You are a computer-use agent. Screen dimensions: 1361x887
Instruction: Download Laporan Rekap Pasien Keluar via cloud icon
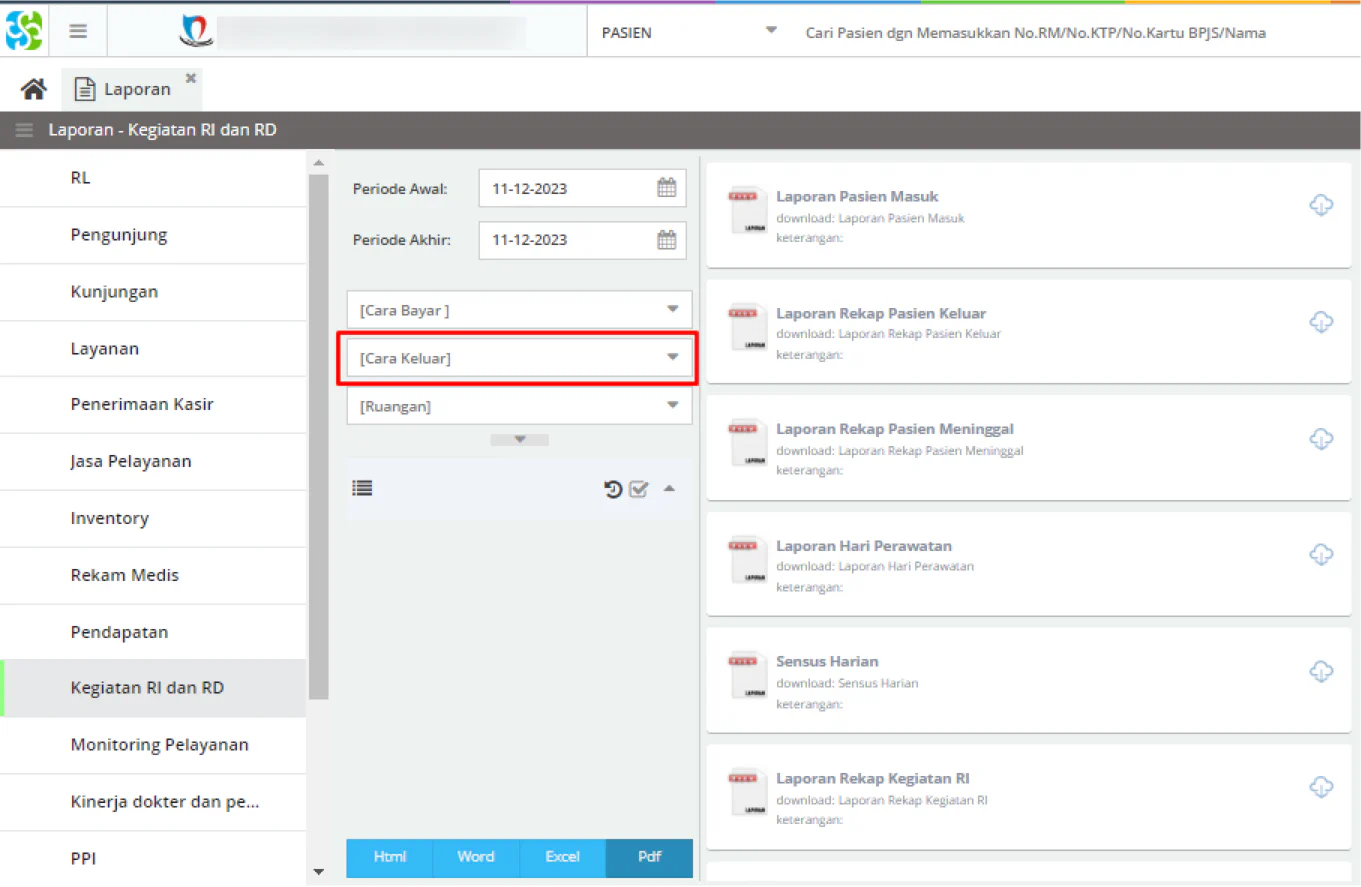tap(1321, 322)
